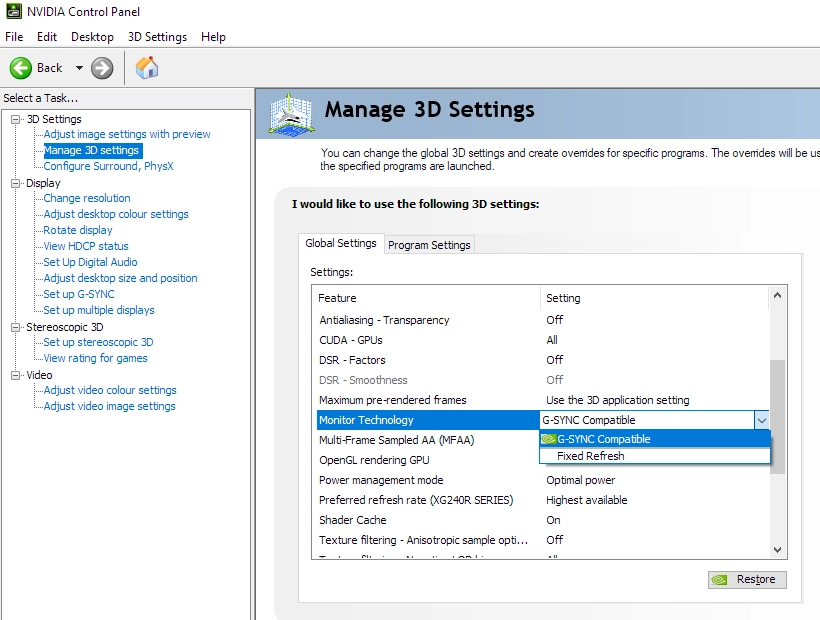
Task: Open the 3D Settings menu
Action: pyautogui.click(x=157, y=37)
